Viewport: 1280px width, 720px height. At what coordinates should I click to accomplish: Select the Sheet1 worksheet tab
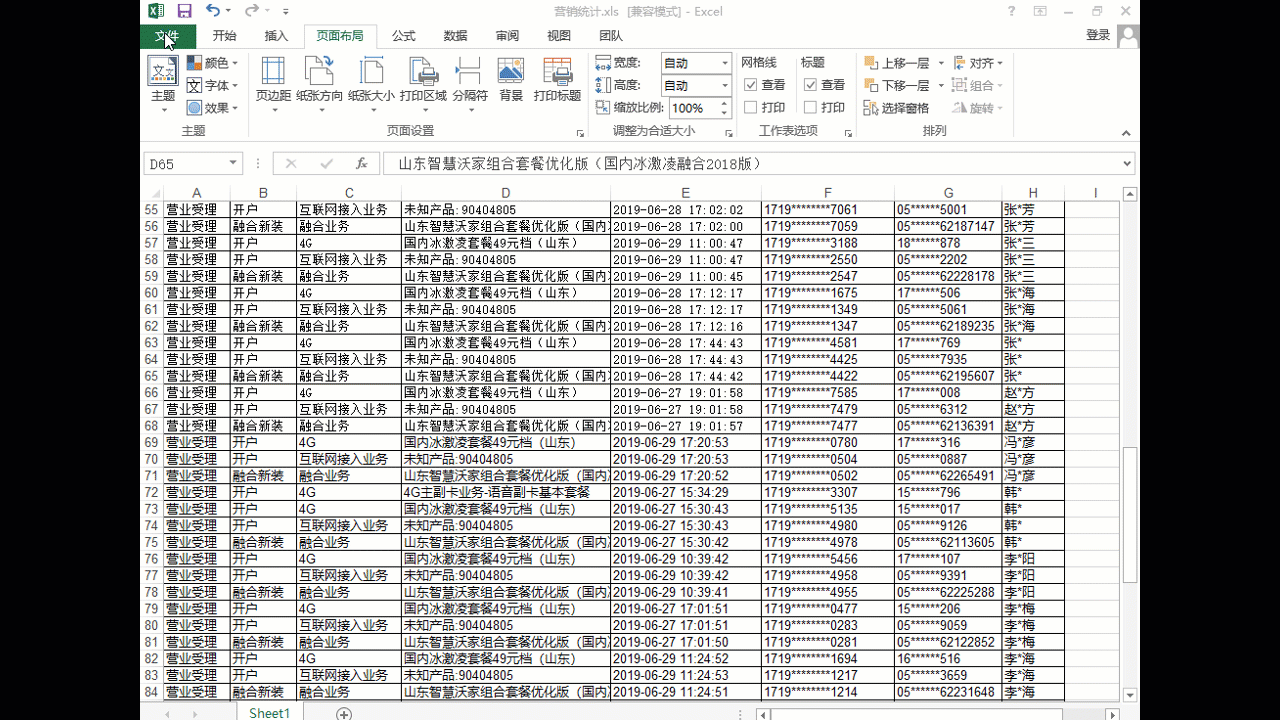coord(269,713)
